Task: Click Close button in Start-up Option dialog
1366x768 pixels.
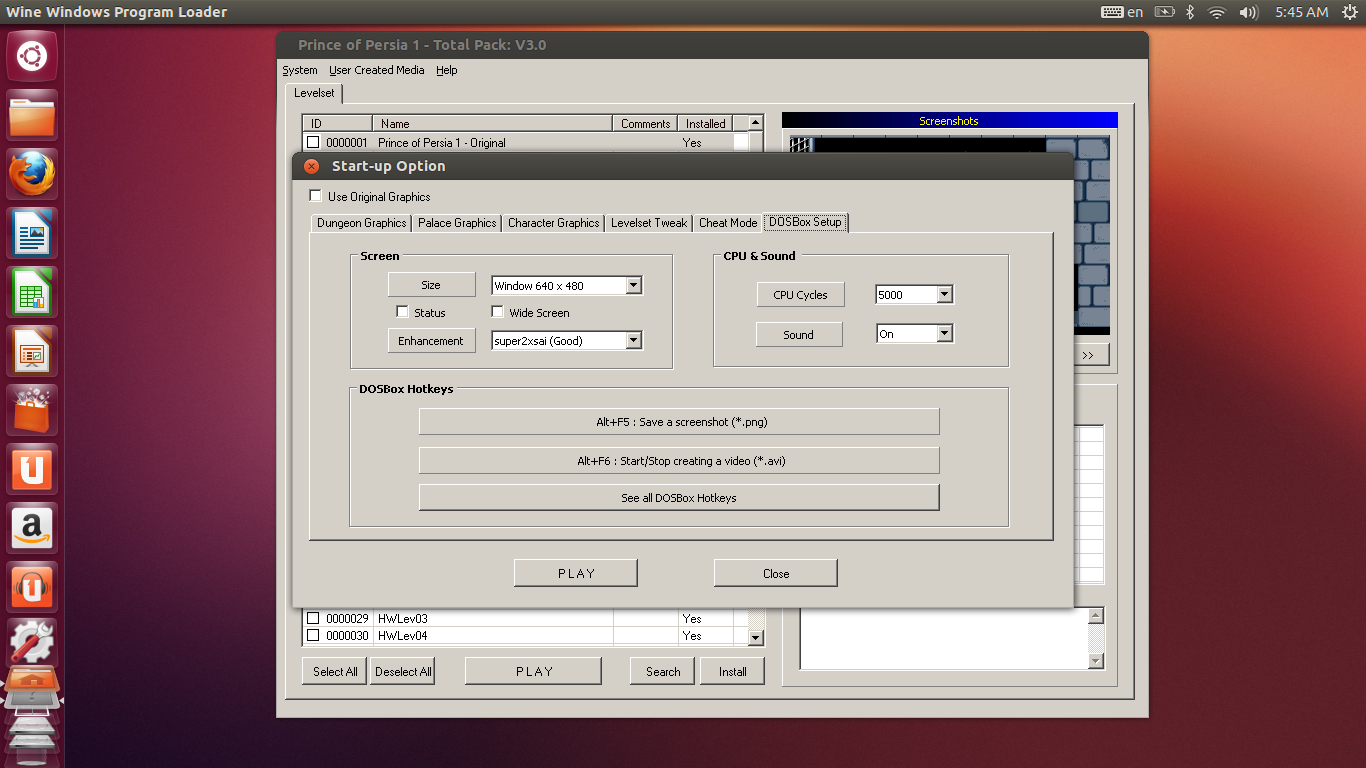Action: [x=776, y=573]
